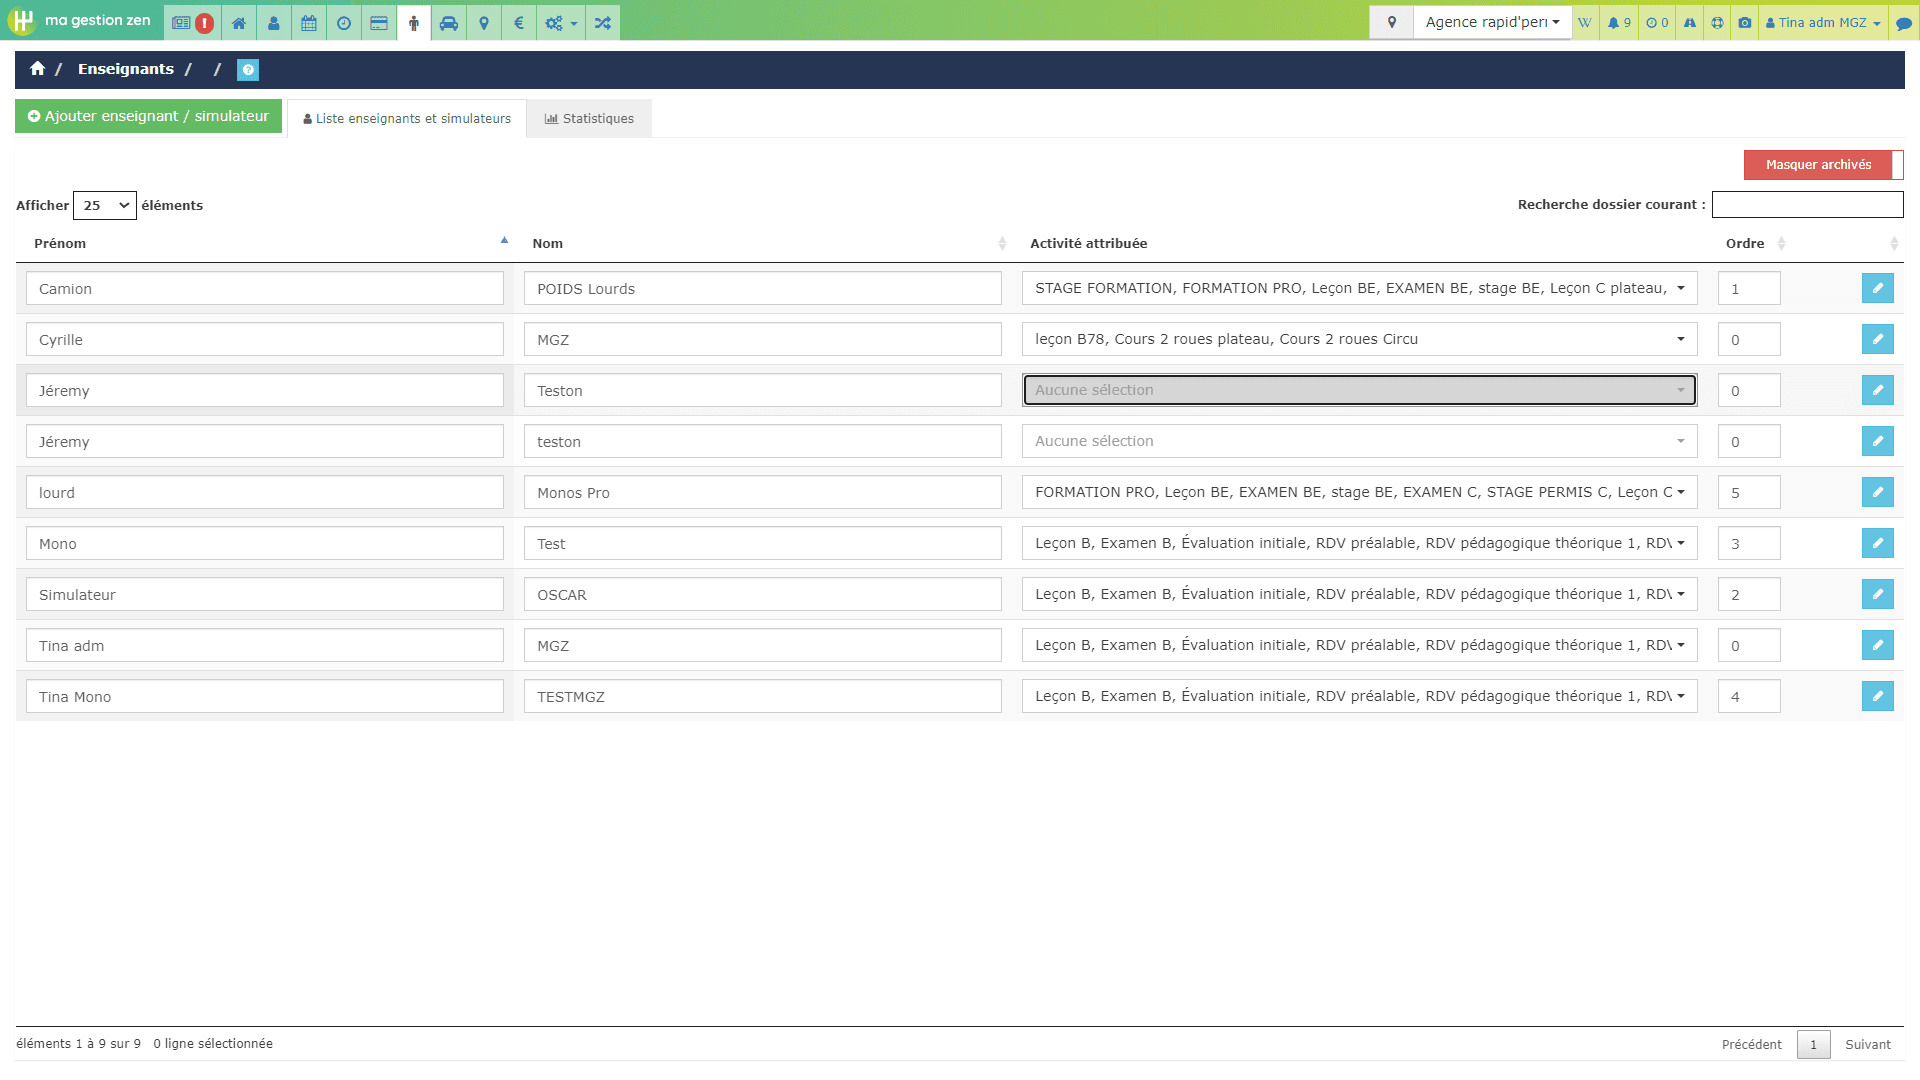Open activity dropdown for TESTMGZ row
Screen dimensions: 1920x1080
click(1359, 696)
